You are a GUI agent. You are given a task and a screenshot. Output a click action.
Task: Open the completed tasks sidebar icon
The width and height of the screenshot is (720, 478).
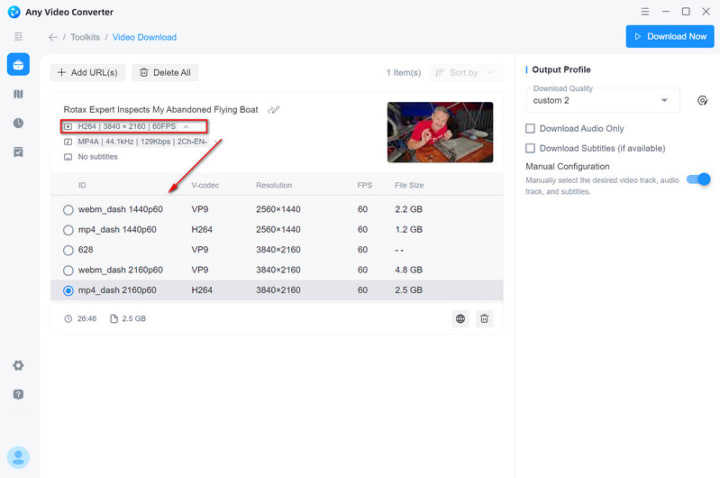point(18,152)
